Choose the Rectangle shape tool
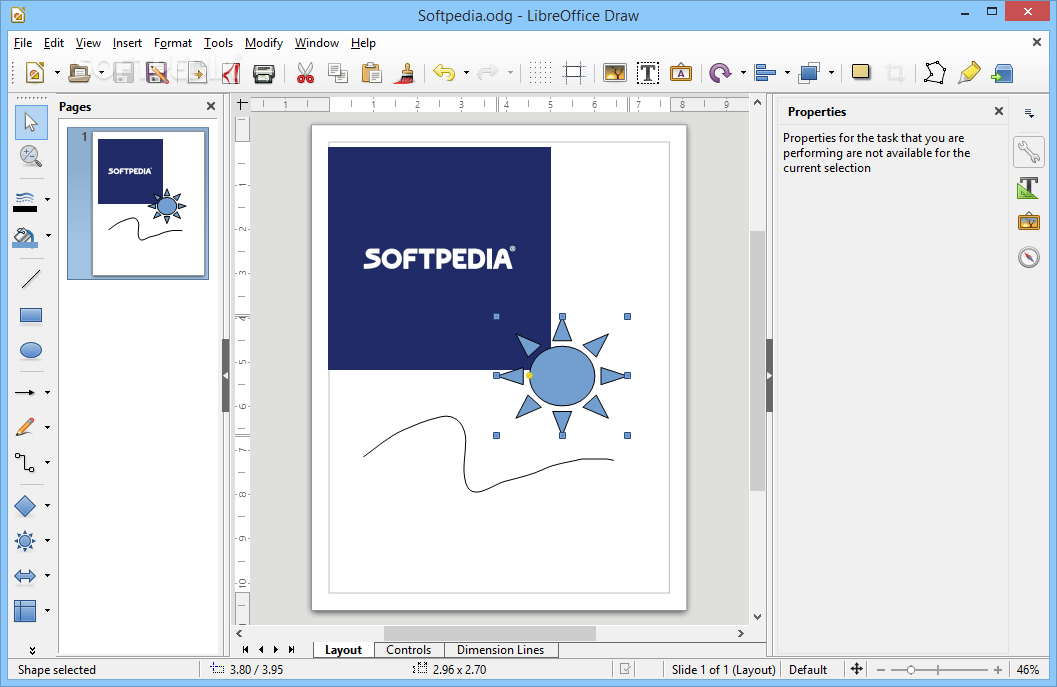Viewport: 1057px width, 687px height. [x=31, y=315]
